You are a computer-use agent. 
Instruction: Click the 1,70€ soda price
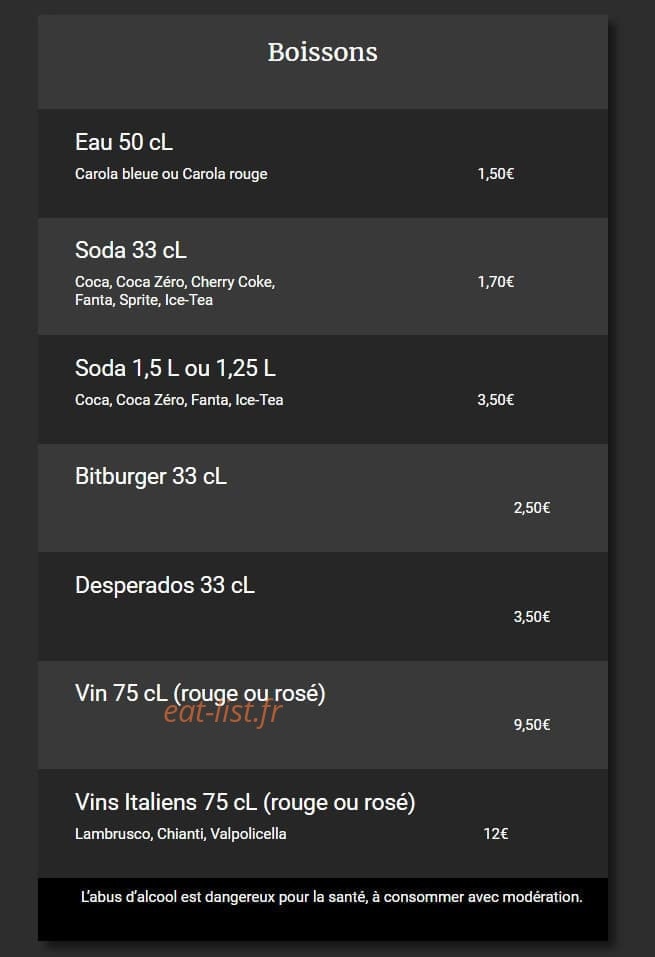pos(496,282)
